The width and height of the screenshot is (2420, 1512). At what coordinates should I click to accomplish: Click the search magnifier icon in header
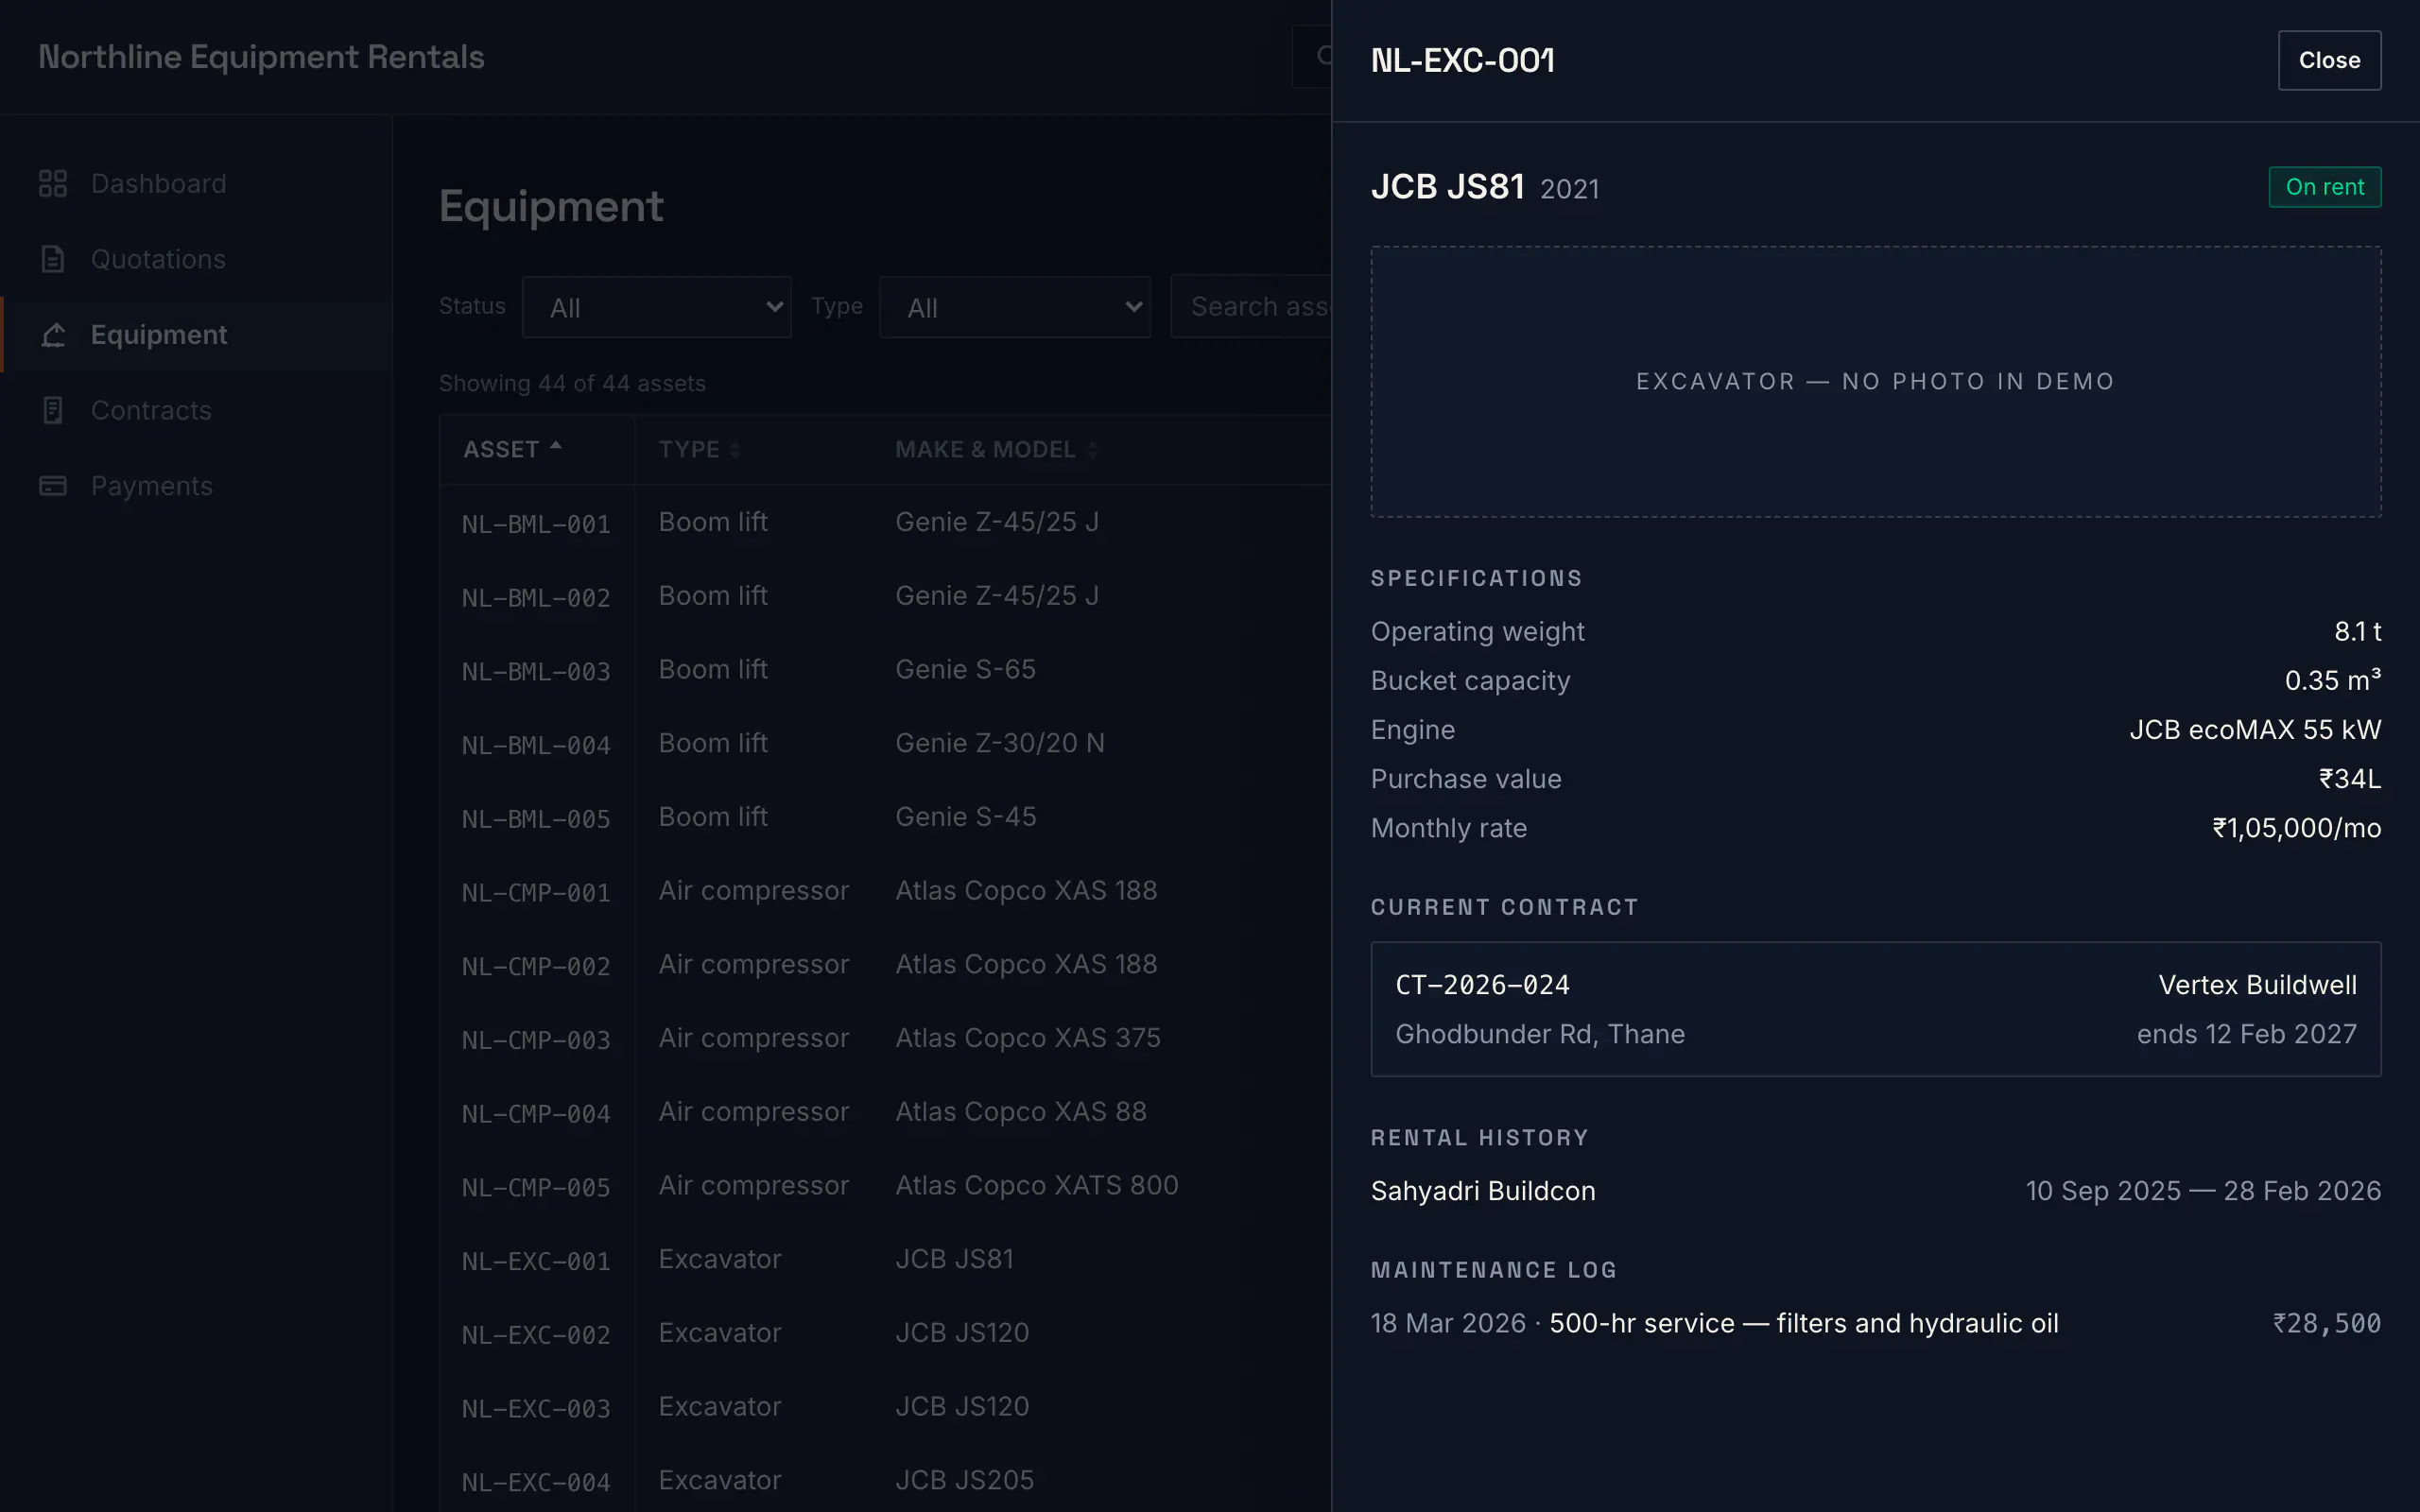1324,56
